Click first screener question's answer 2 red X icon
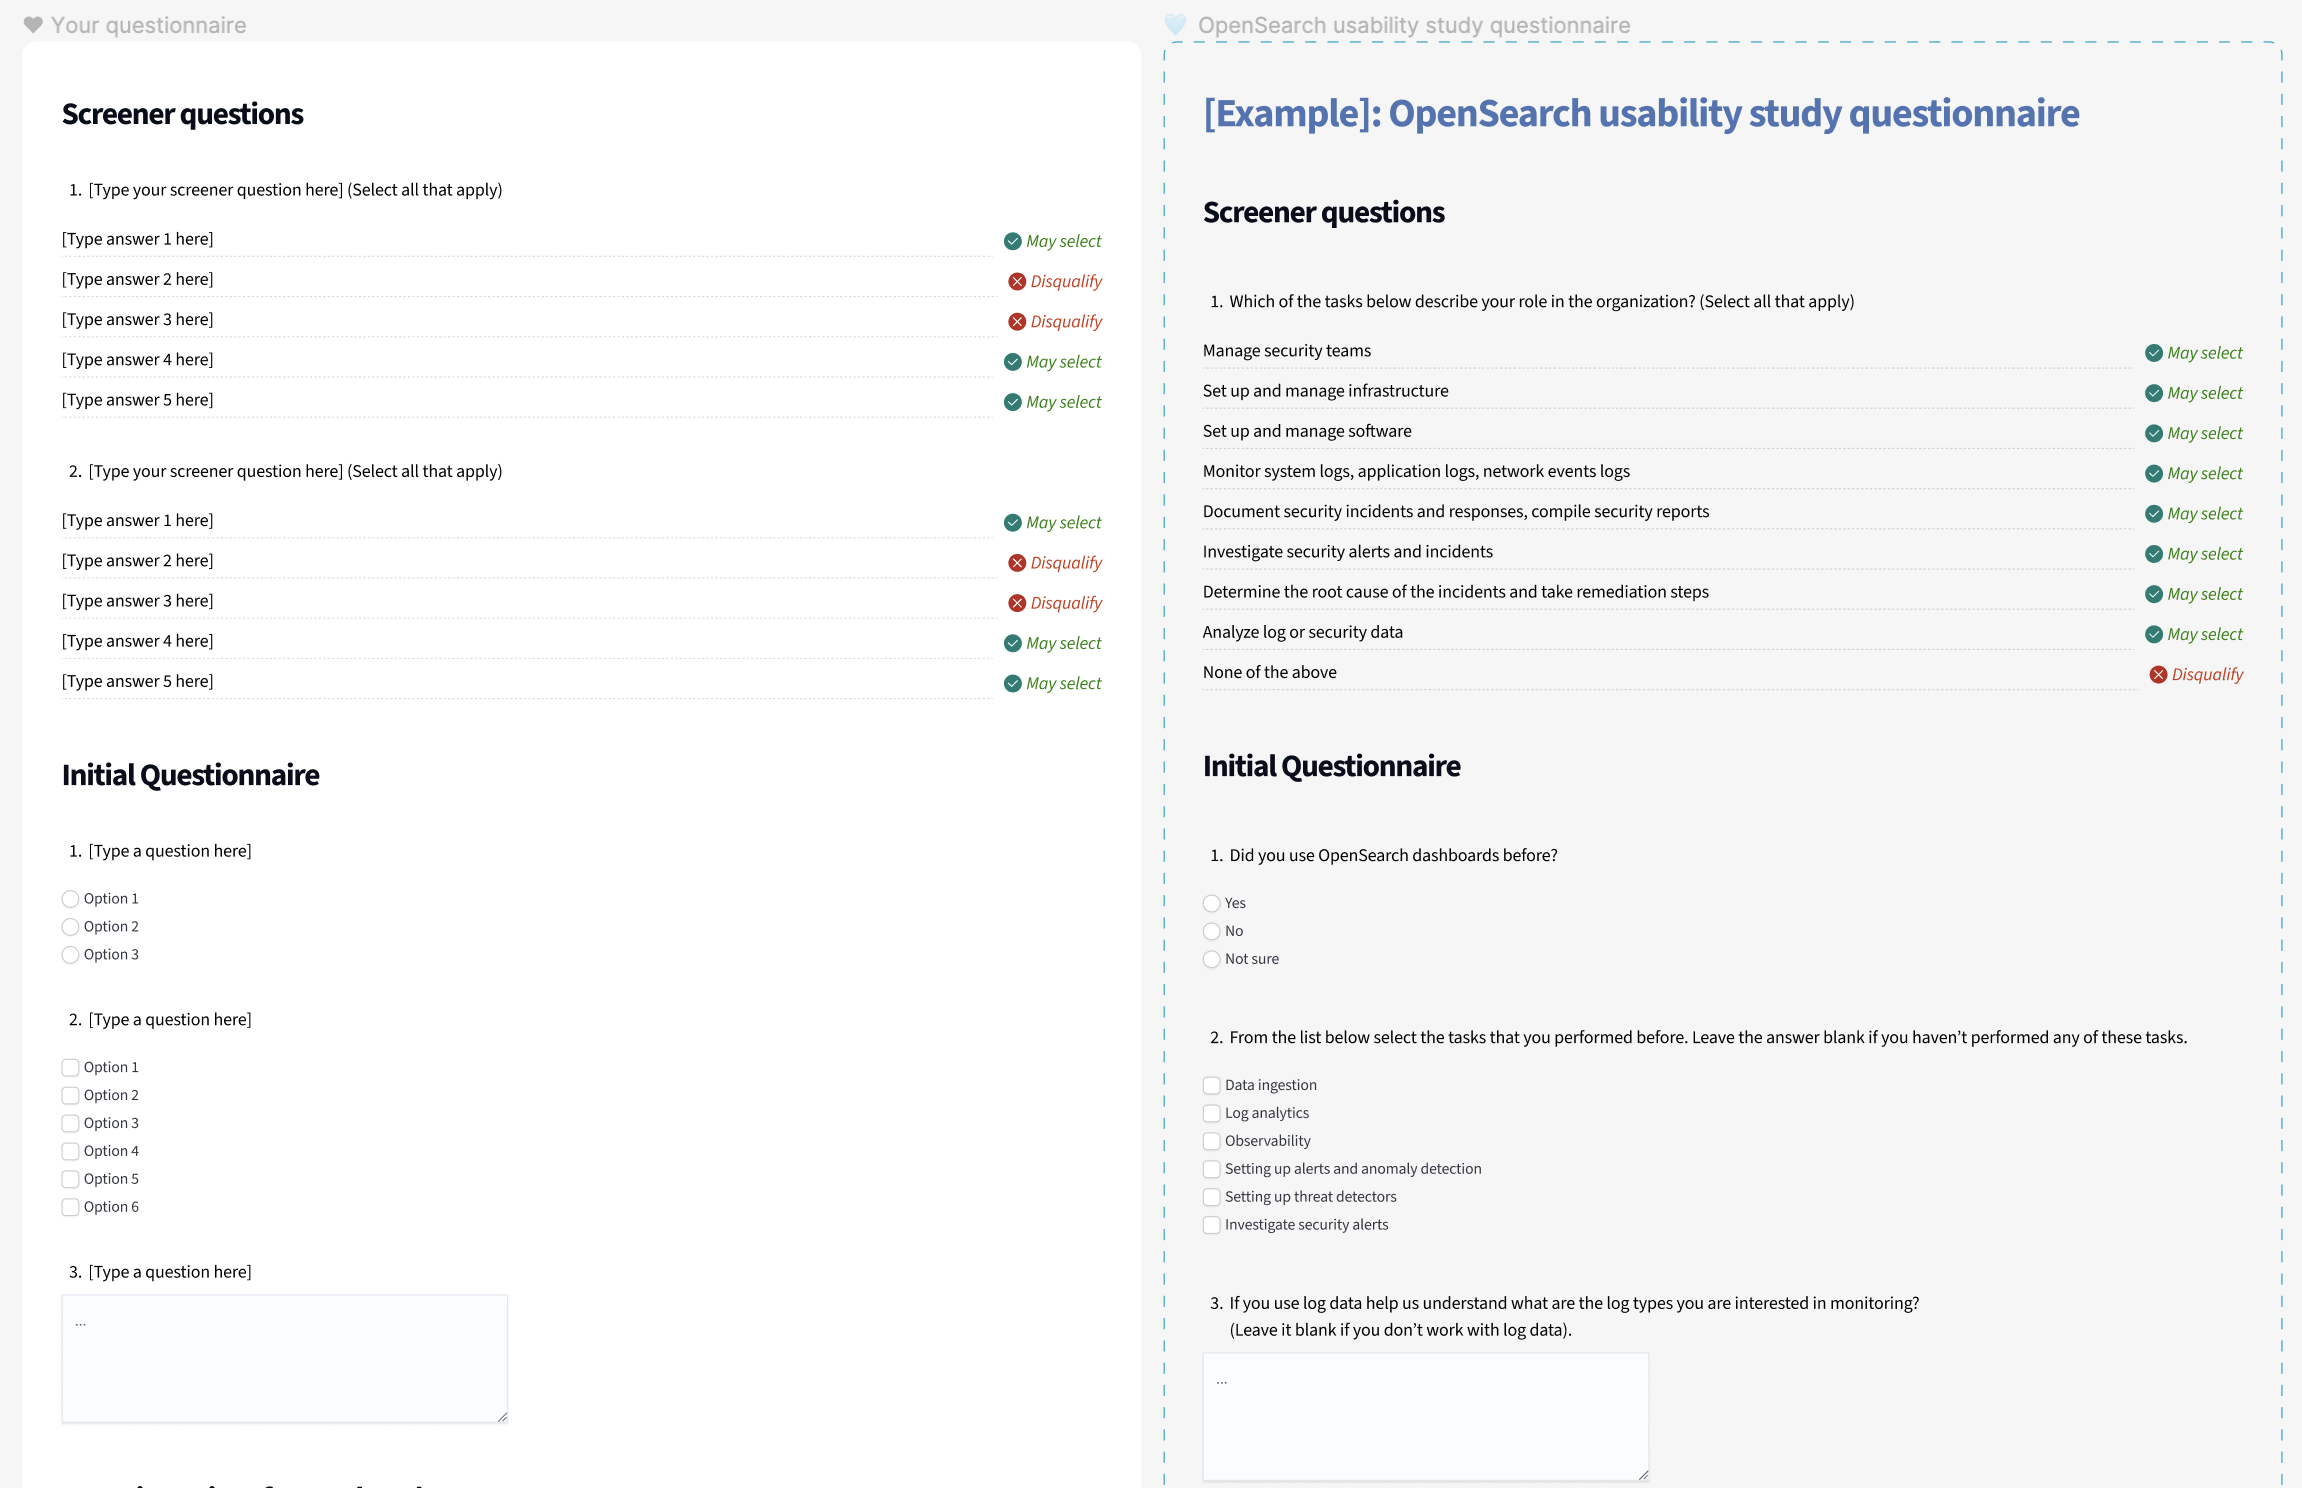This screenshot has width=2302, height=1488. [1017, 281]
